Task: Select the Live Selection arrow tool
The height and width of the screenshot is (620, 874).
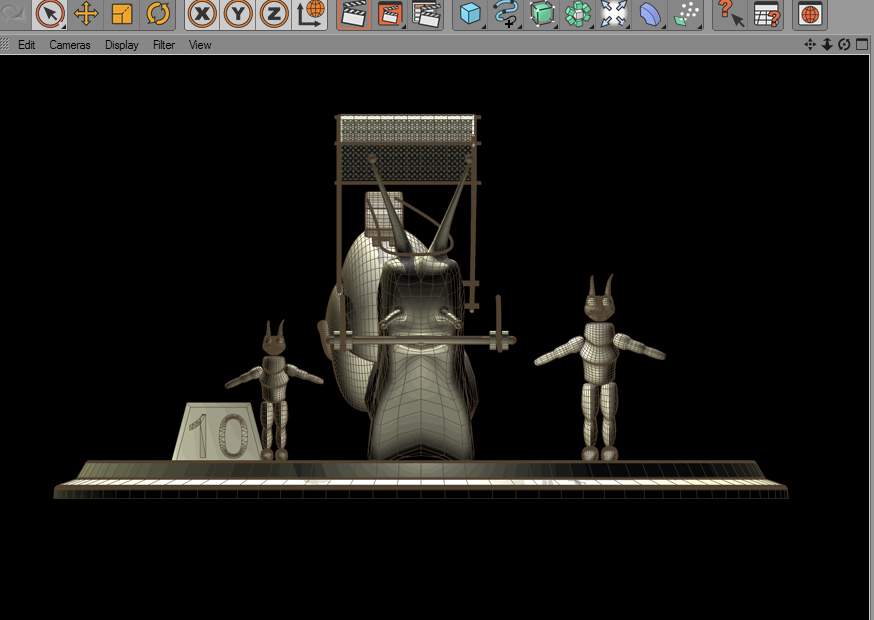Action: pyautogui.click(x=50, y=14)
